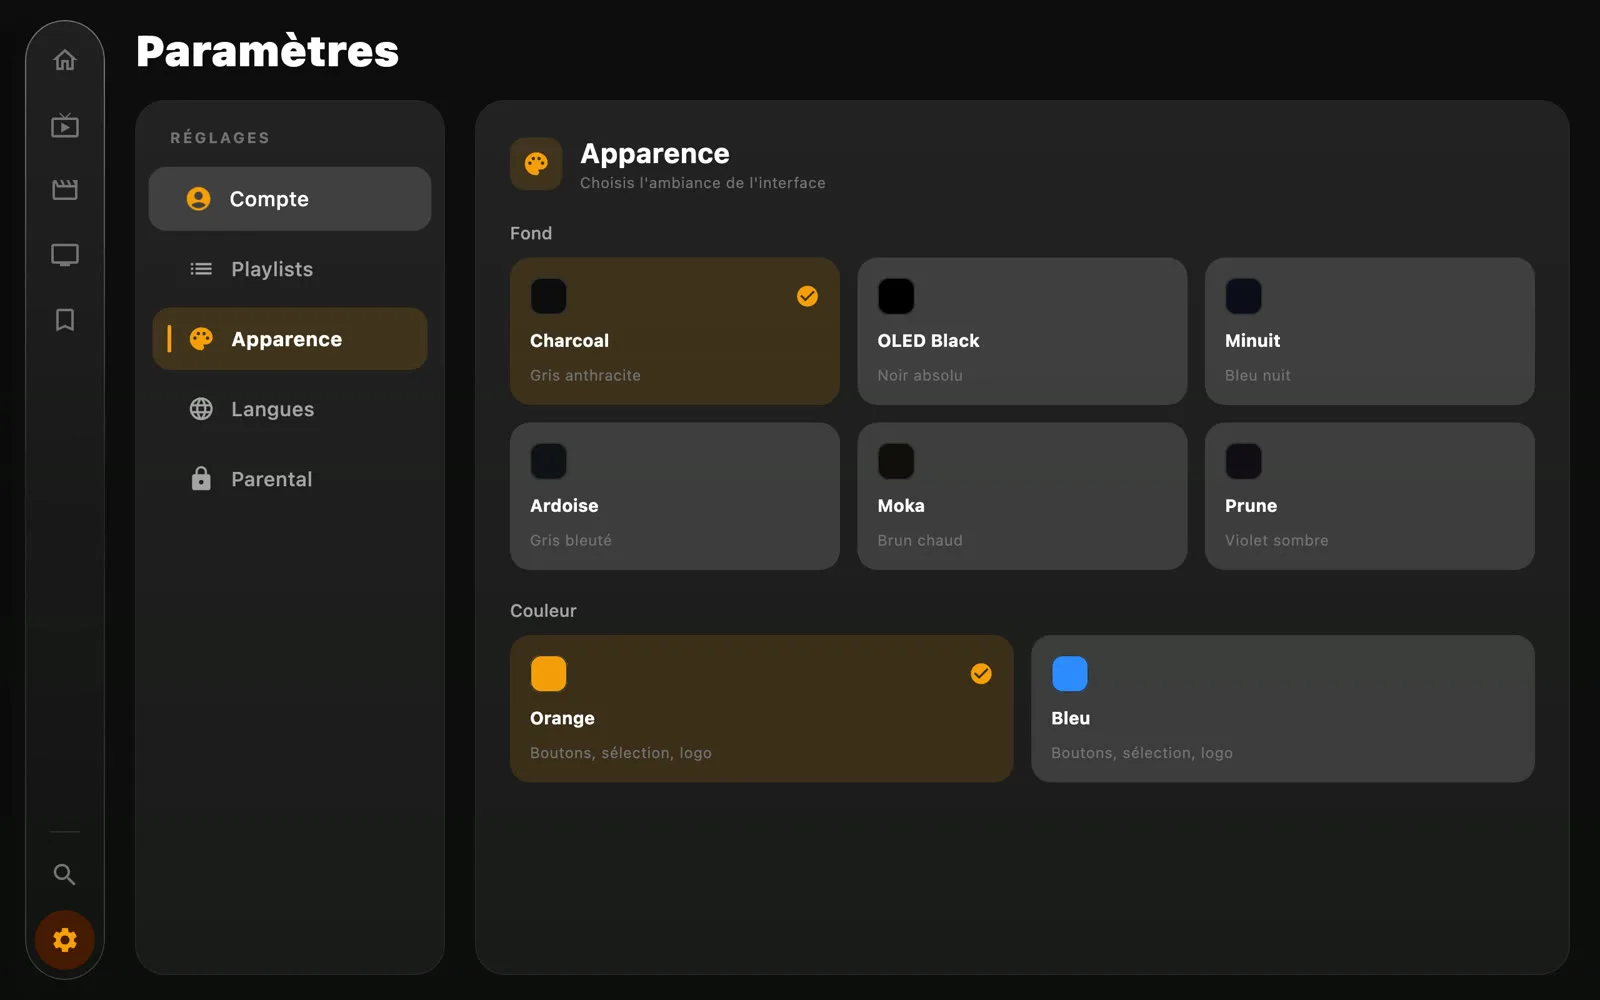Screen dimensions: 1600x1000
Task: Click the 'Brun chaud' description
Action: tap(920, 541)
